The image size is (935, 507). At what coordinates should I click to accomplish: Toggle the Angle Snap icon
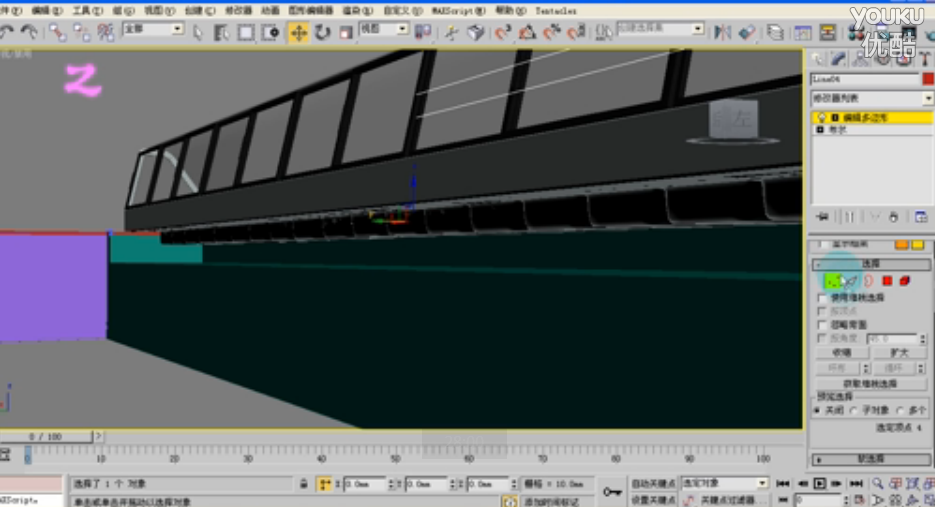coord(527,32)
